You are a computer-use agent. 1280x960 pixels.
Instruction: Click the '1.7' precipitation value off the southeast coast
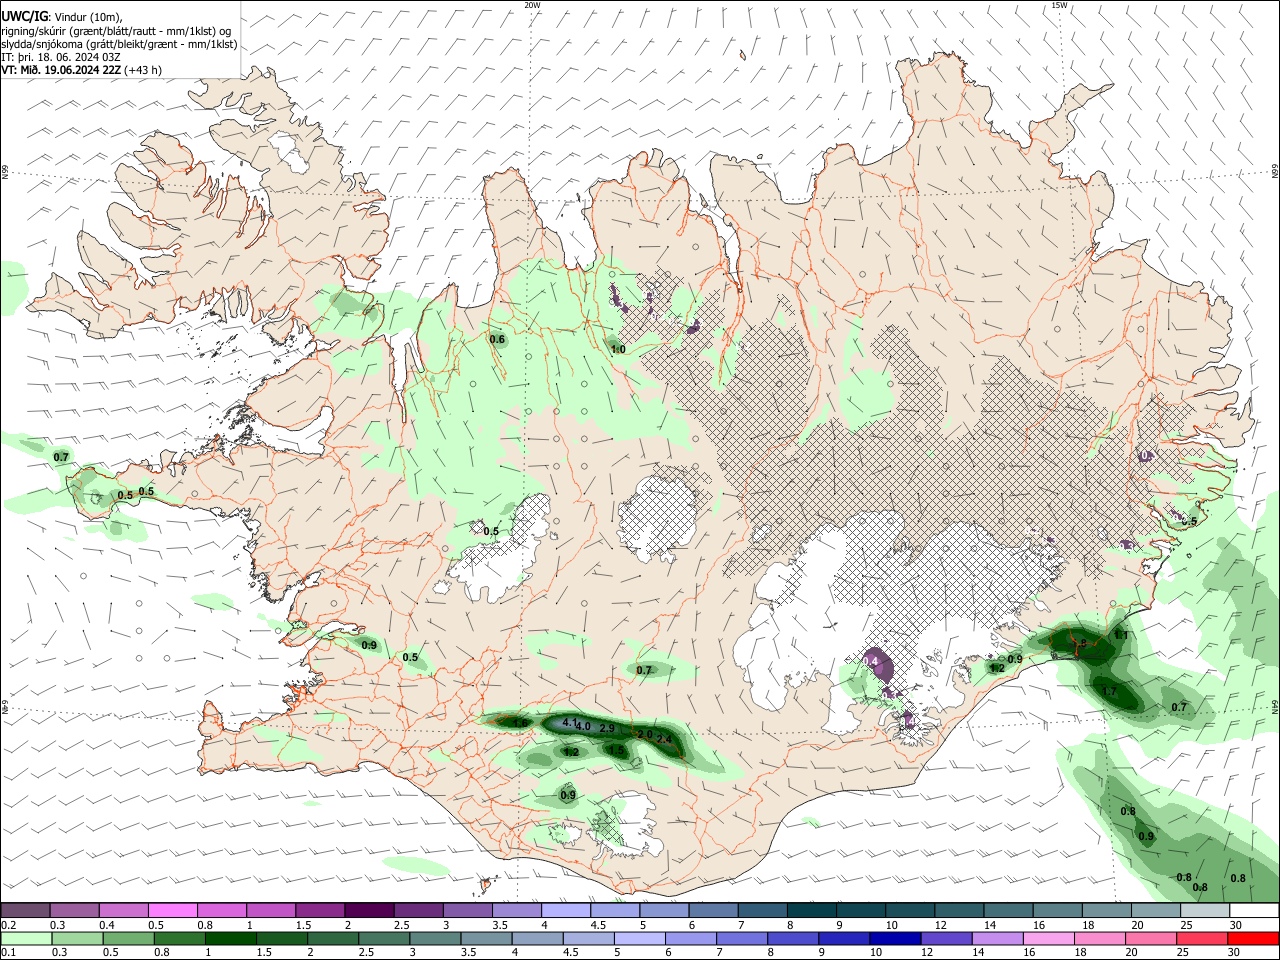click(1109, 692)
